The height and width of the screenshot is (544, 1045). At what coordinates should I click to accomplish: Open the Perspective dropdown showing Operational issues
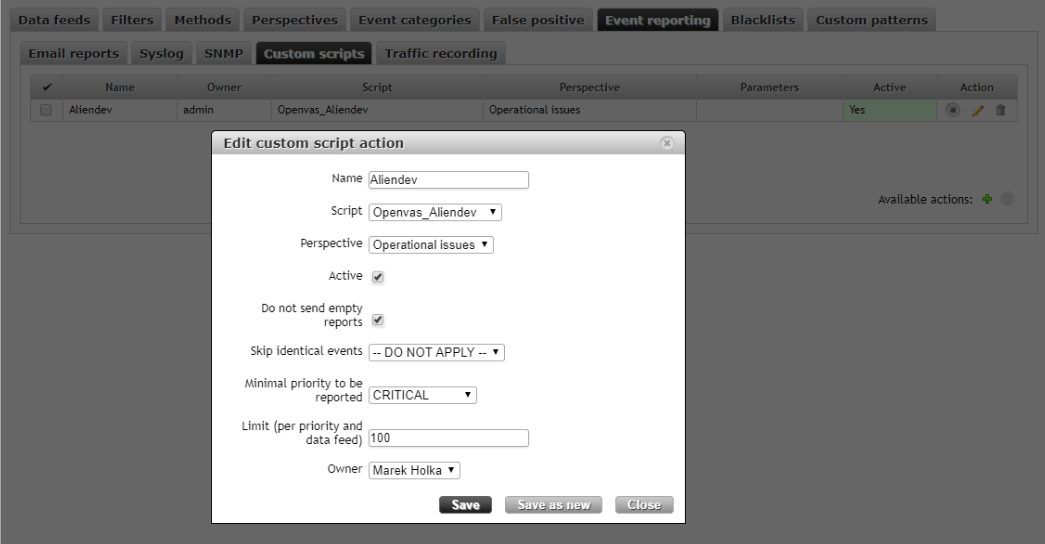coord(431,244)
